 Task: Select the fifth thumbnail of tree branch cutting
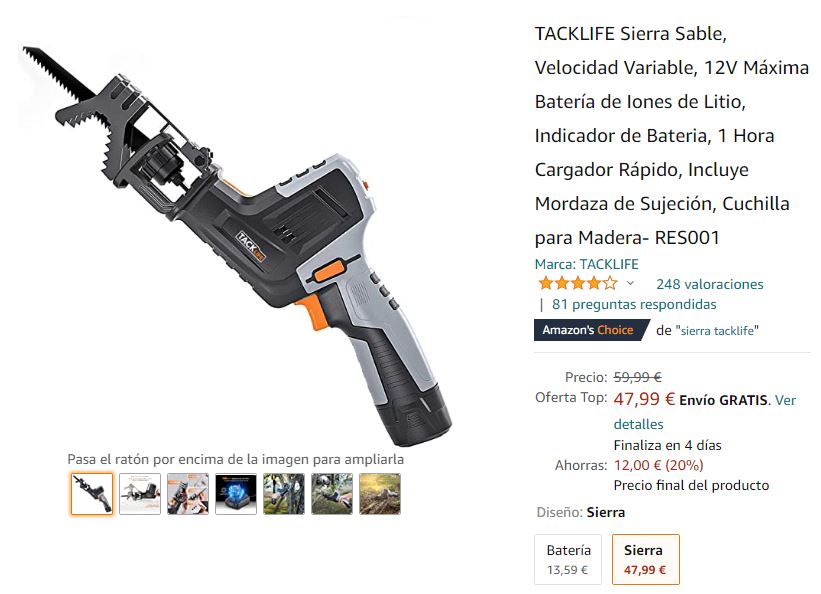pyautogui.click(x=284, y=494)
